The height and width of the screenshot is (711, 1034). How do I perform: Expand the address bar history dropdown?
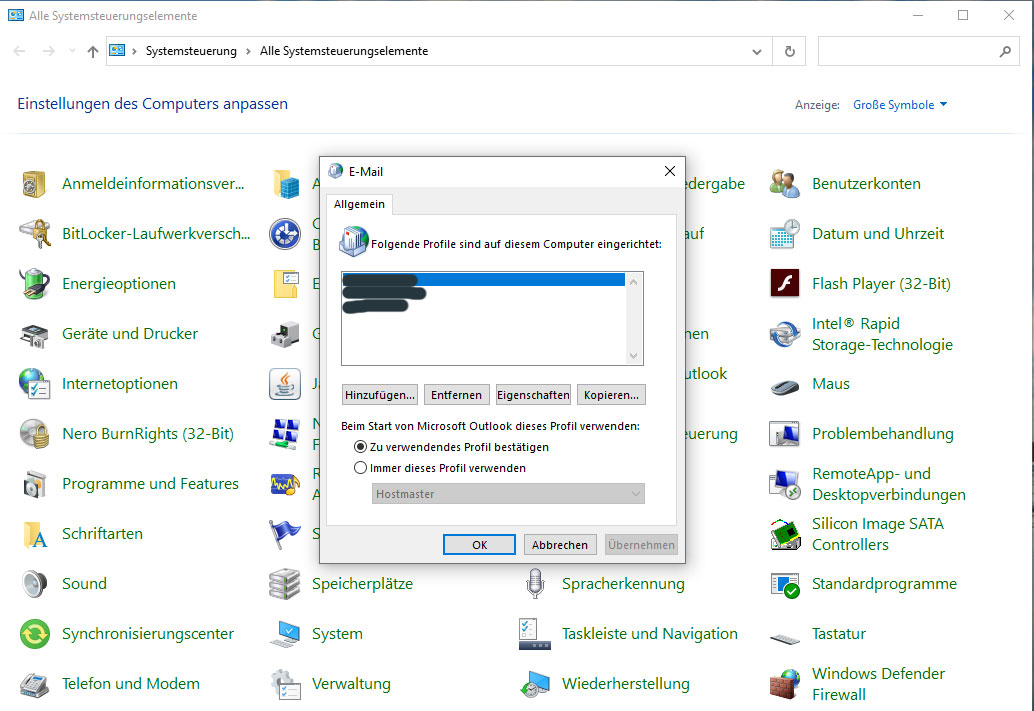[x=757, y=51]
